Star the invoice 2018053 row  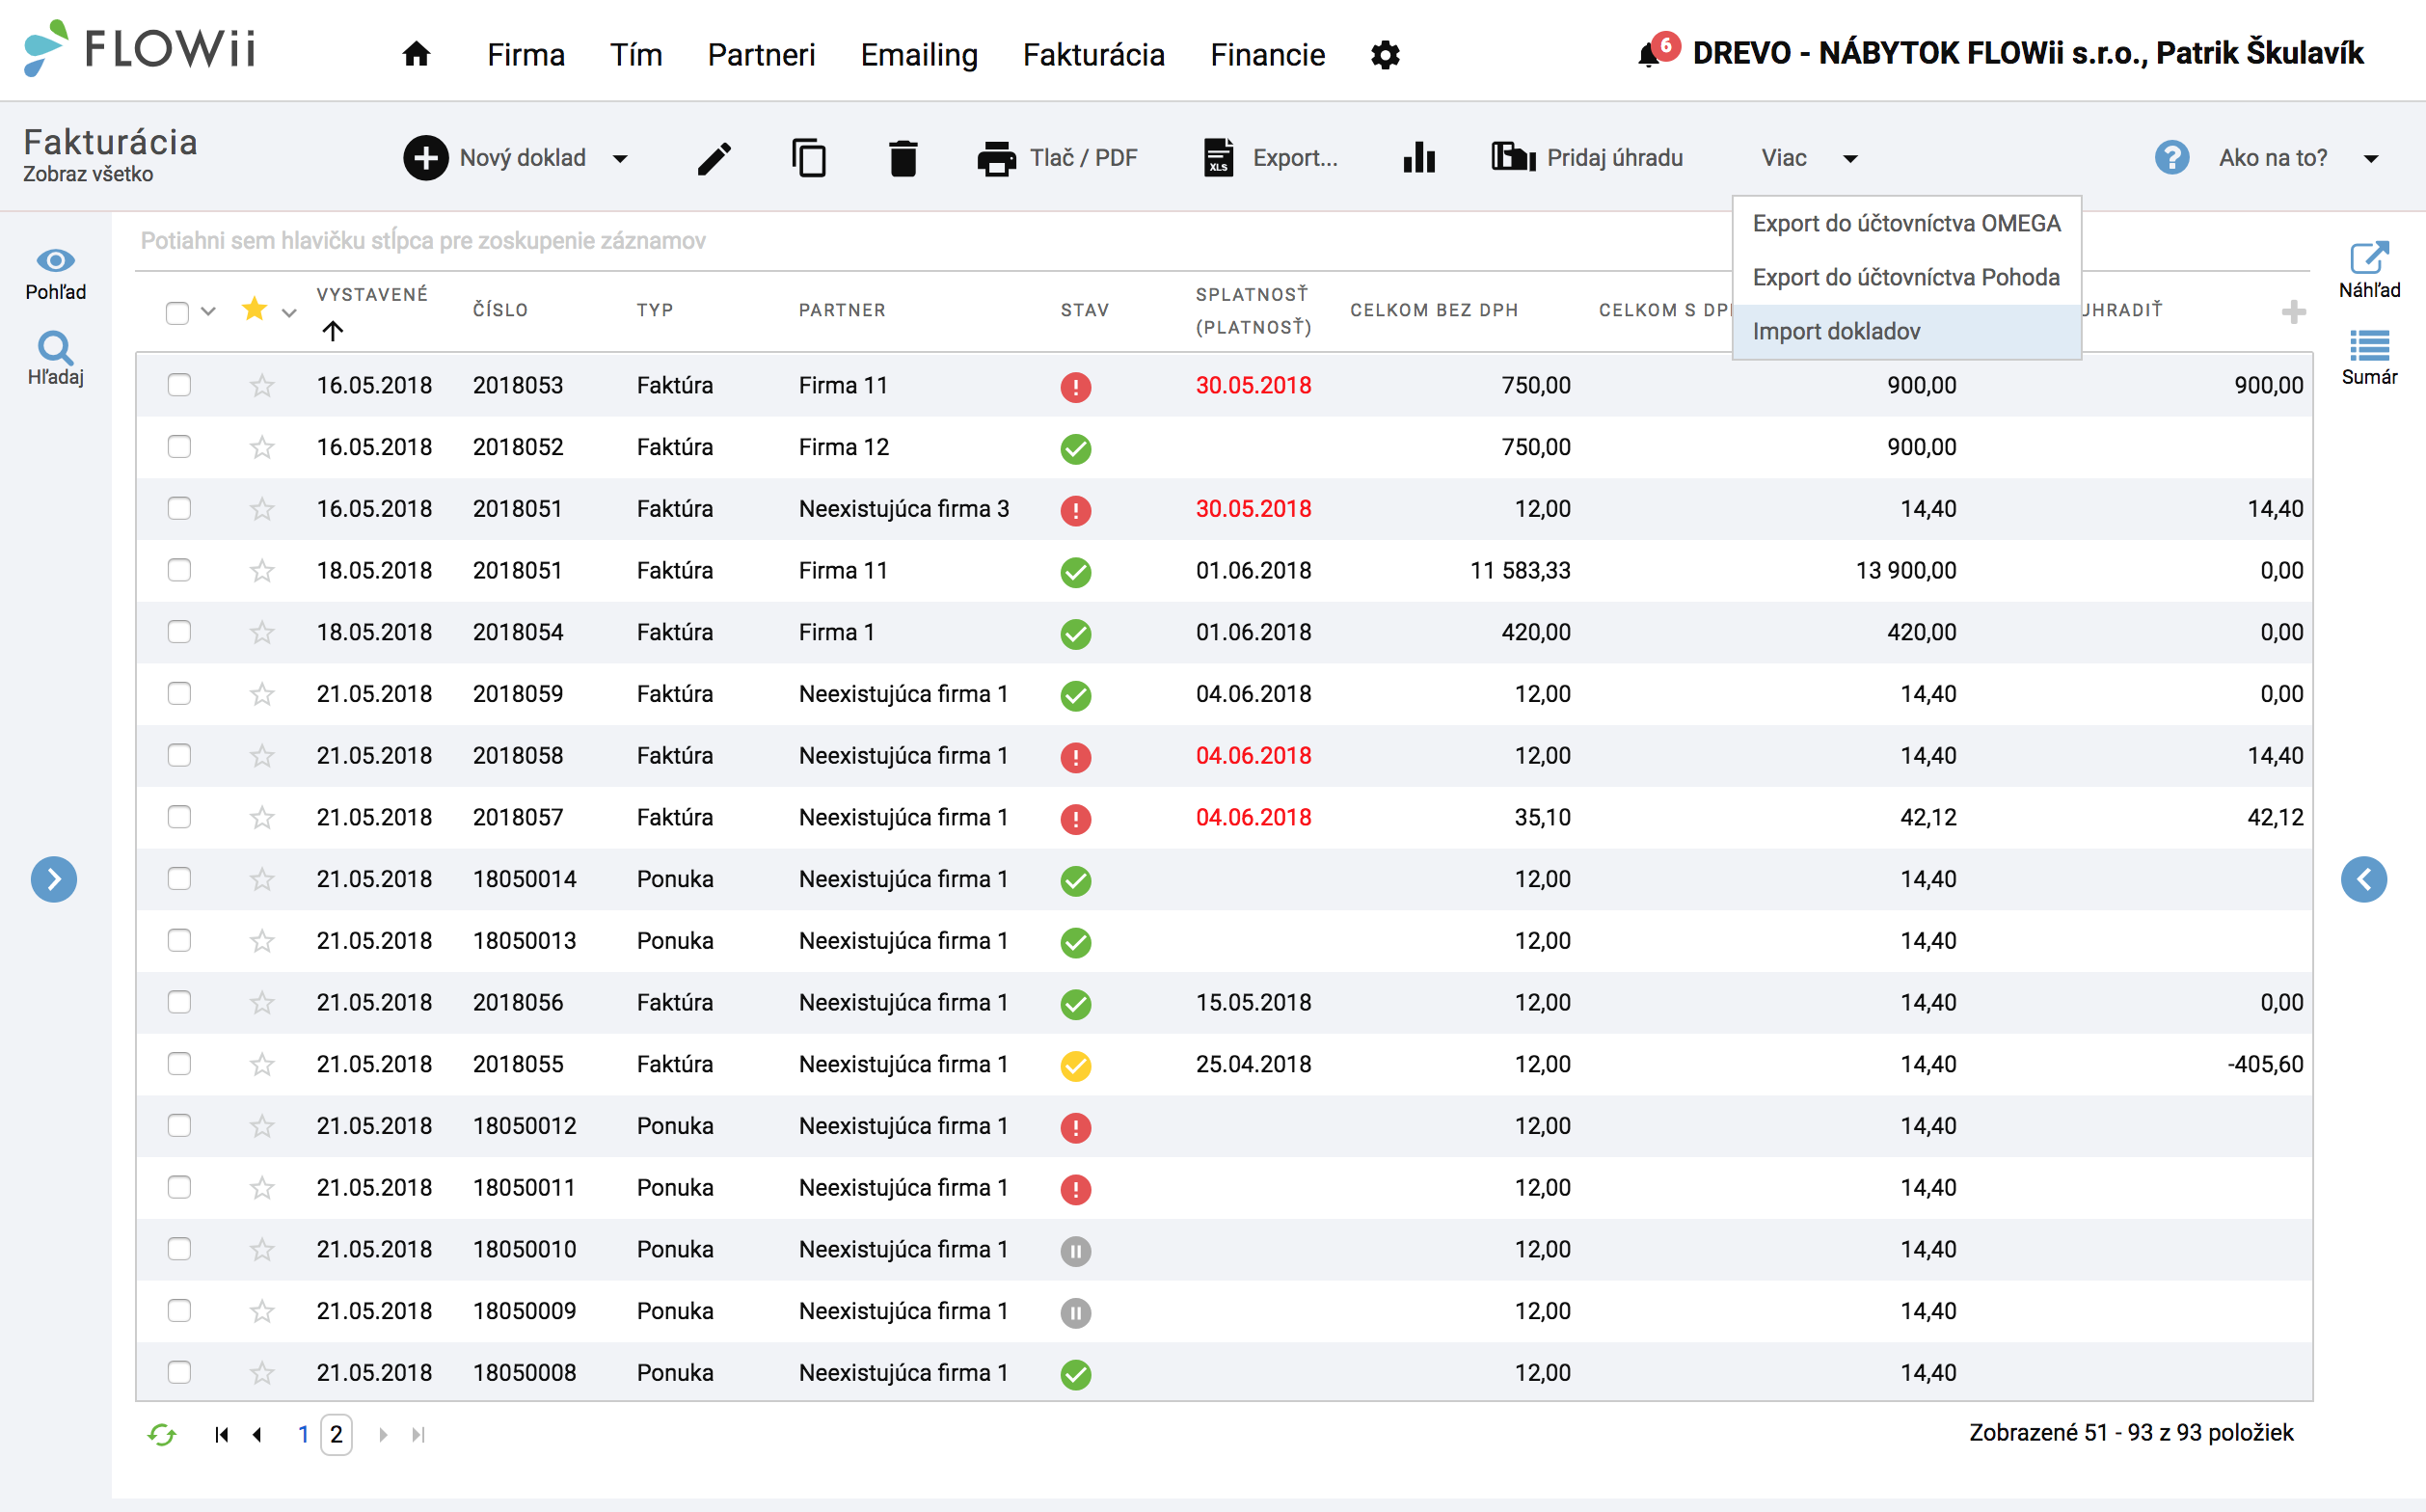pos(262,385)
